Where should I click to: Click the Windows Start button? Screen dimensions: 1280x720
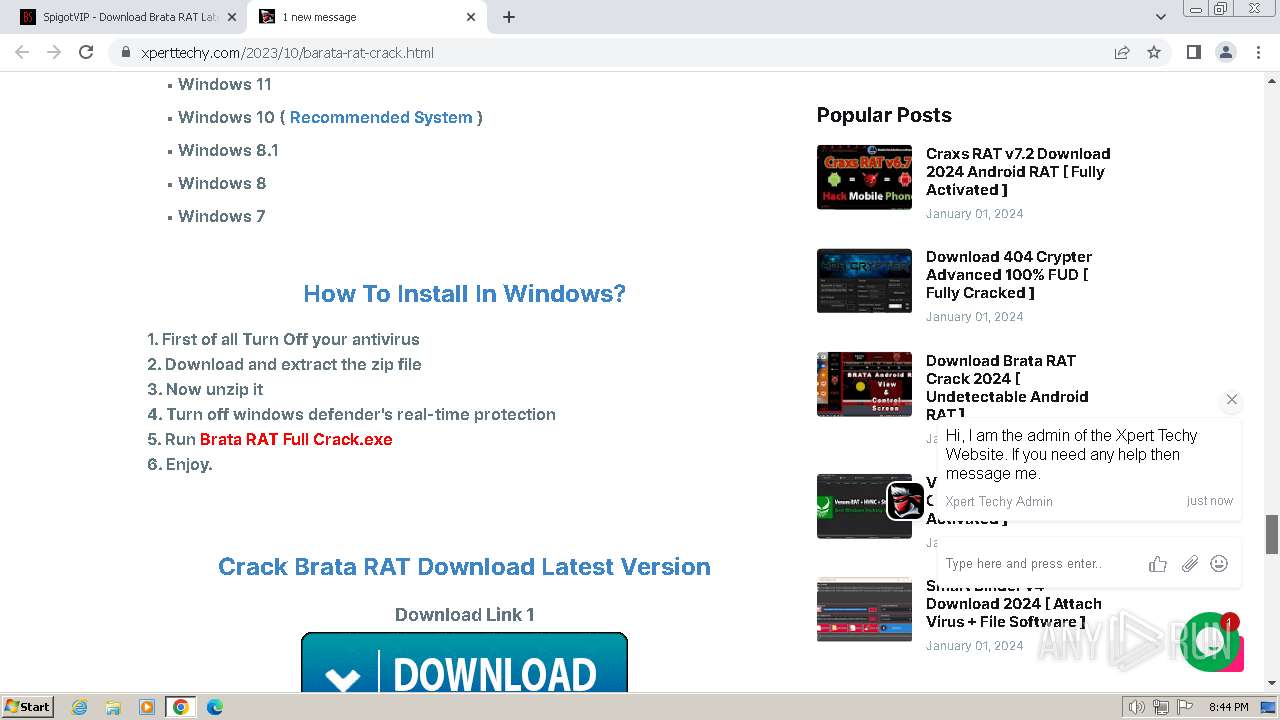28,706
